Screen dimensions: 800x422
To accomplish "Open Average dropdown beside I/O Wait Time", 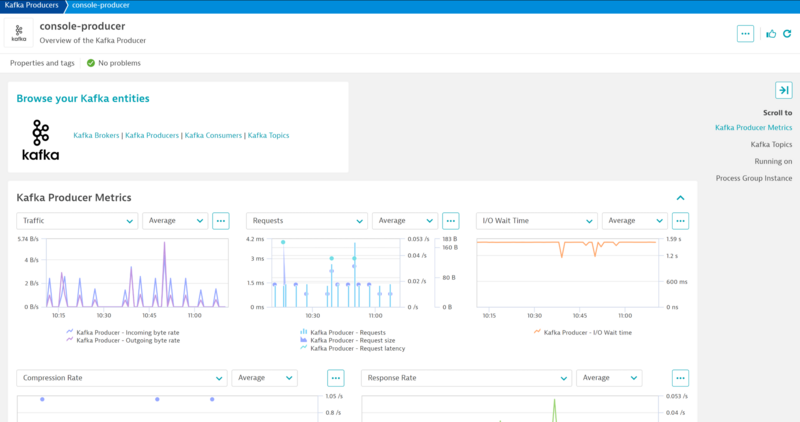I will coord(635,221).
